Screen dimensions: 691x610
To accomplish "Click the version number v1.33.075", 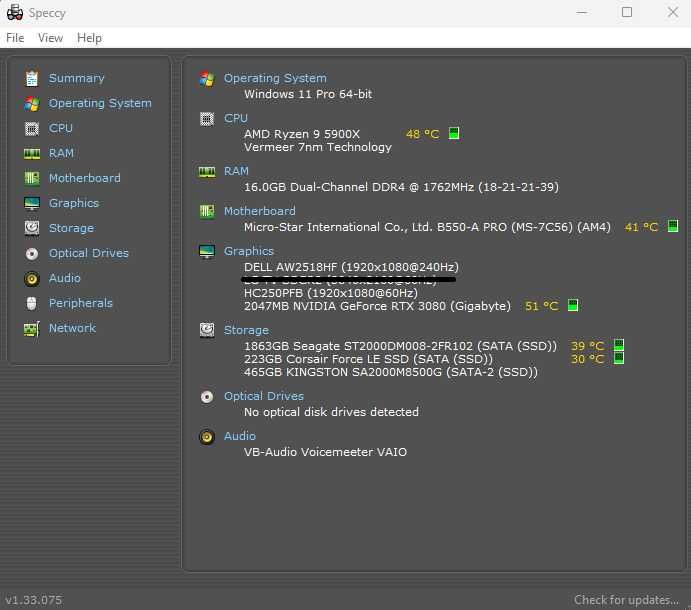I will coord(33,600).
